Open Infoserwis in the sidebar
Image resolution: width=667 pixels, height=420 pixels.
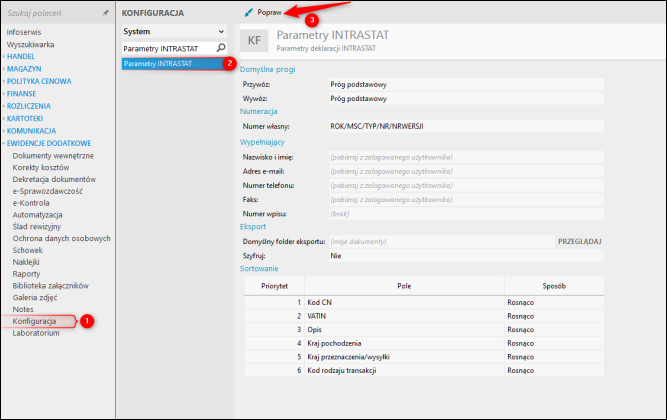(x=24, y=32)
